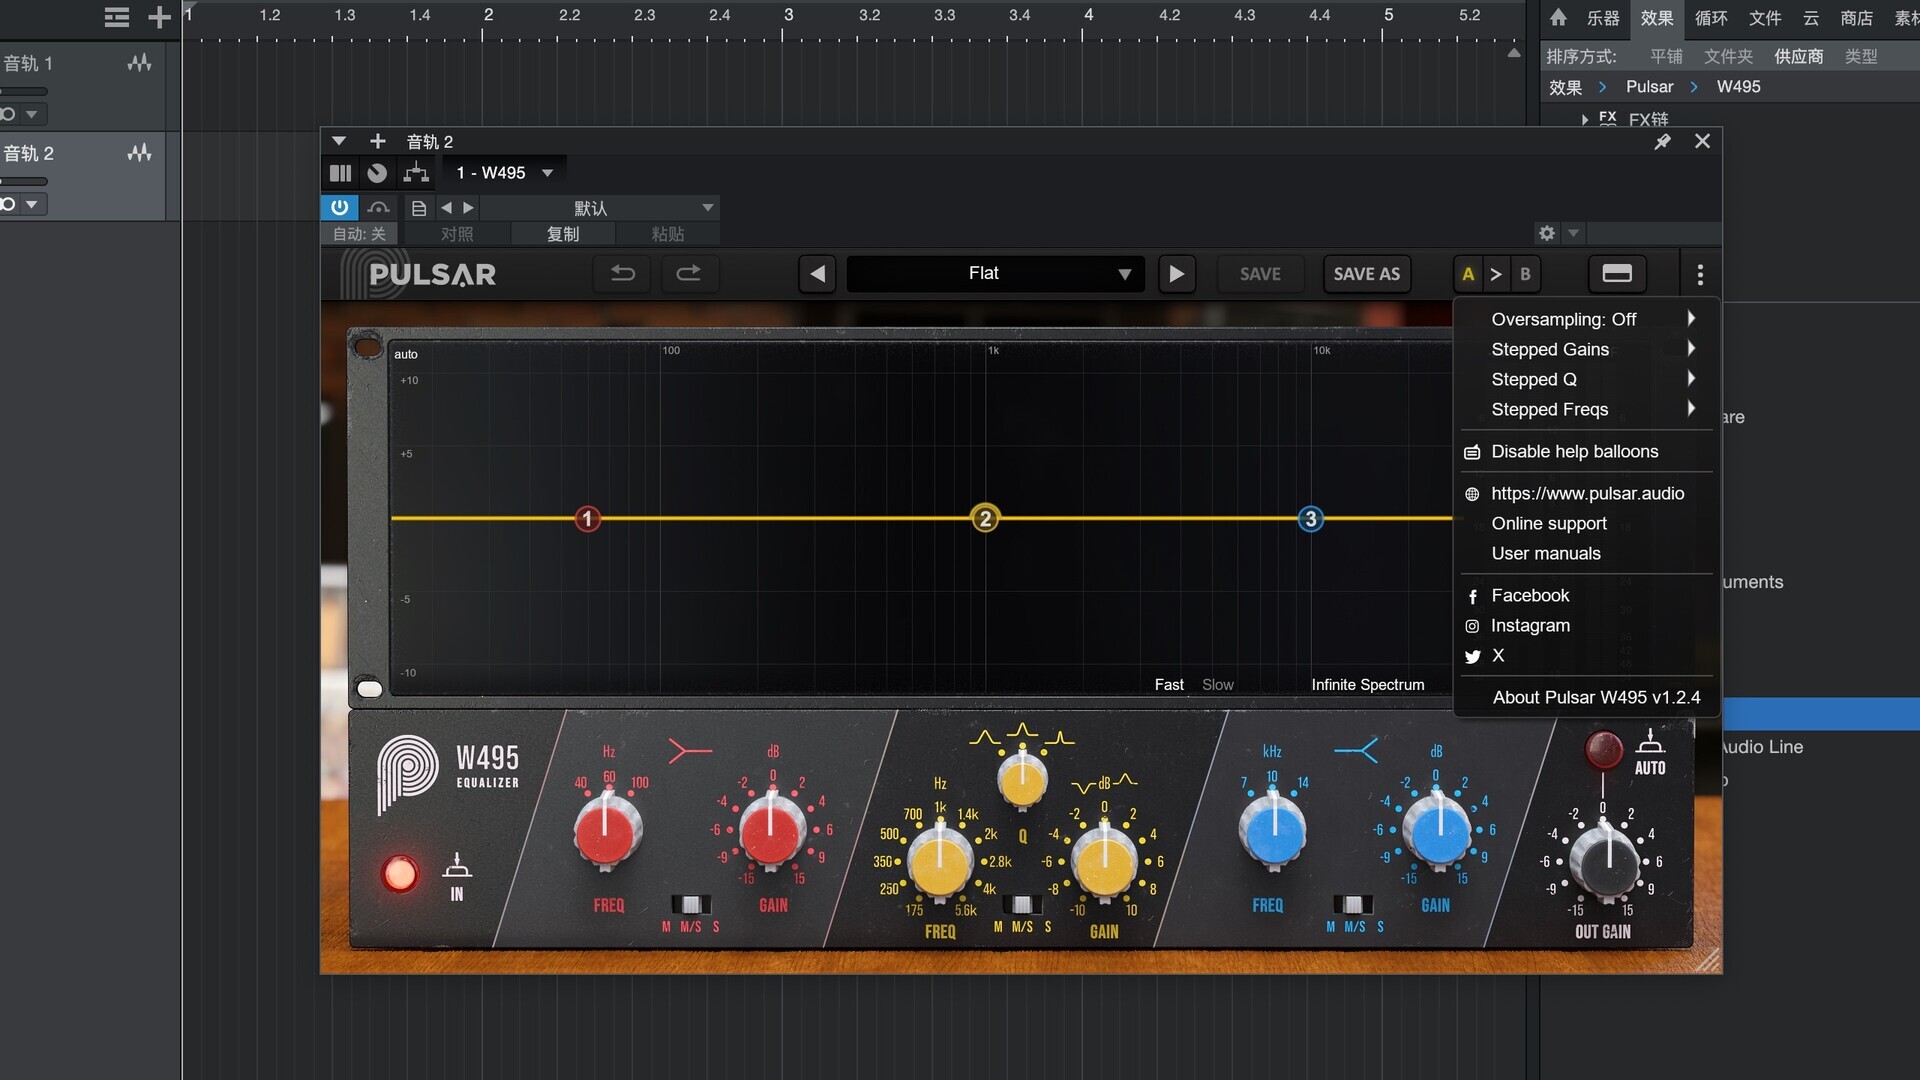Viewport: 1920px width, 1080px height.
Task: Open the Flat preset dropdown
Action: click(x=995, y=274)
